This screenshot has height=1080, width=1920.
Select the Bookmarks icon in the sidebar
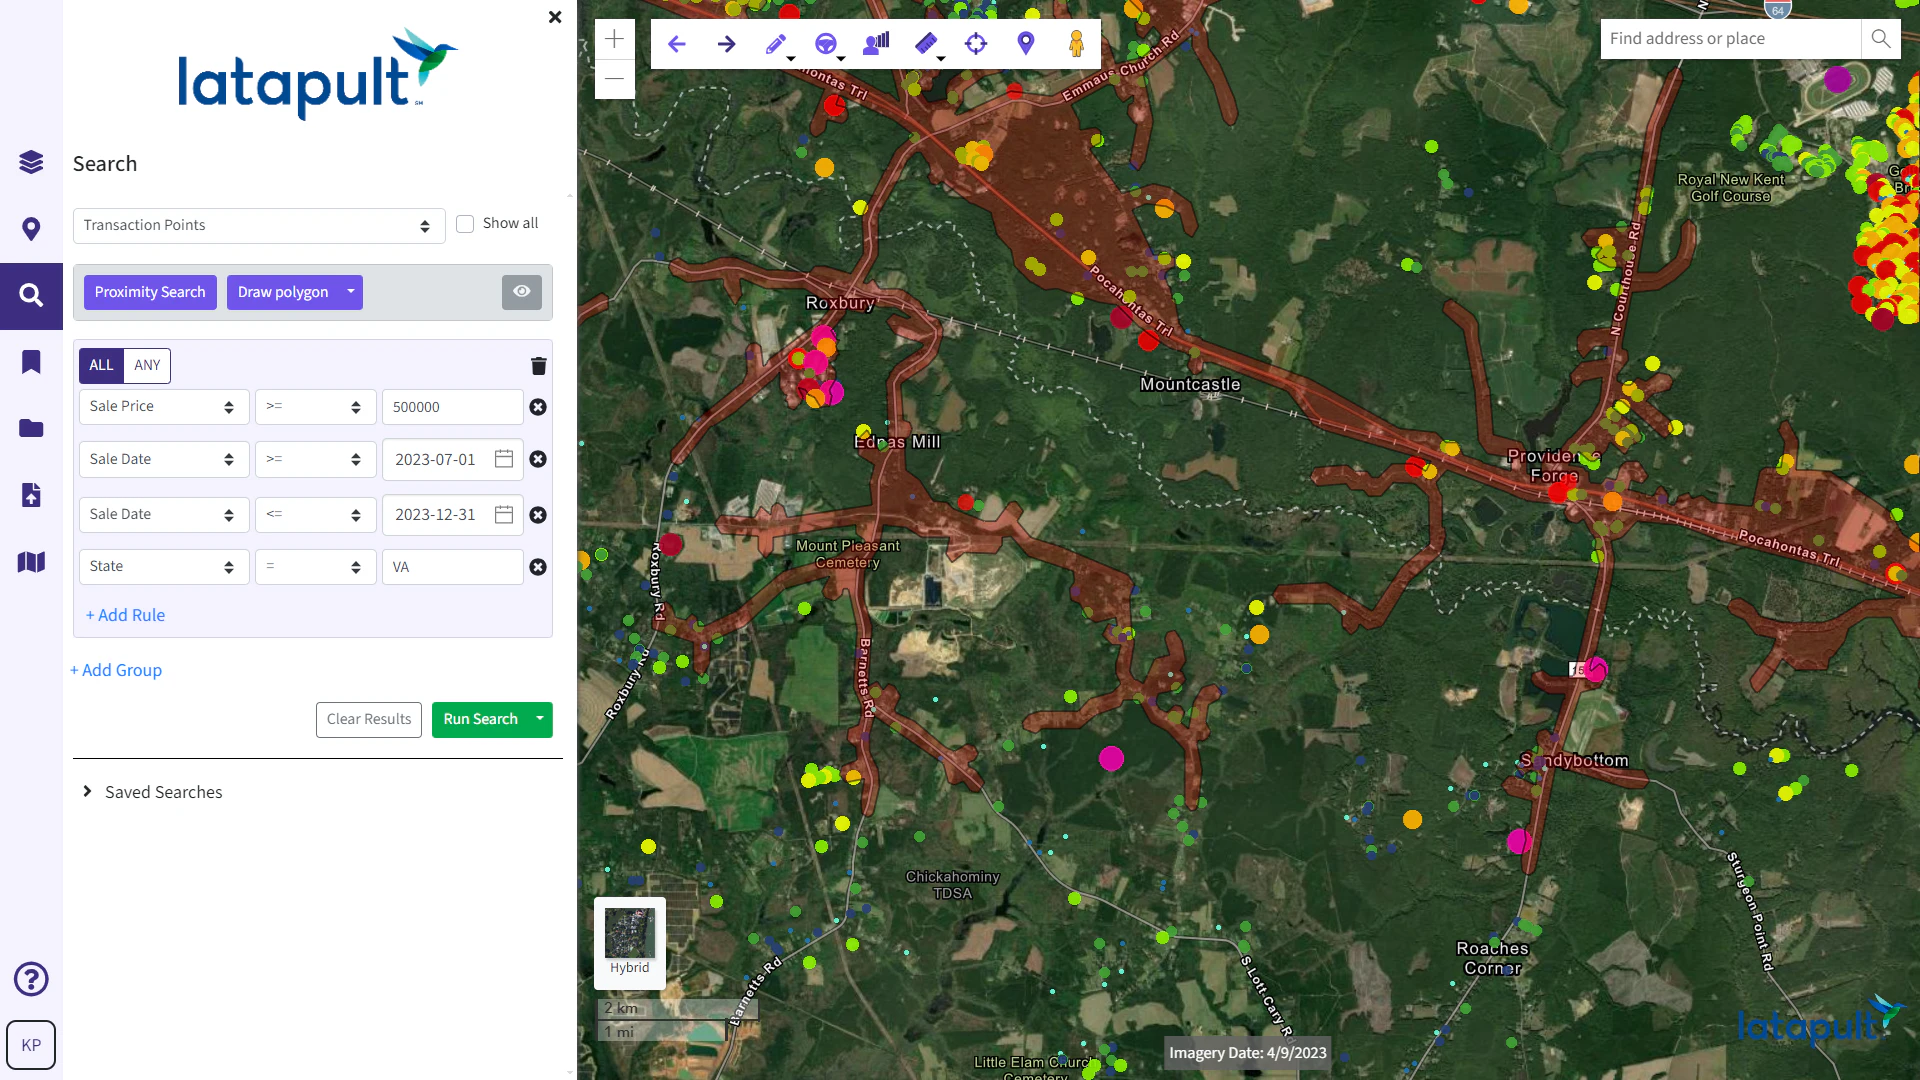tap(31, 362)
